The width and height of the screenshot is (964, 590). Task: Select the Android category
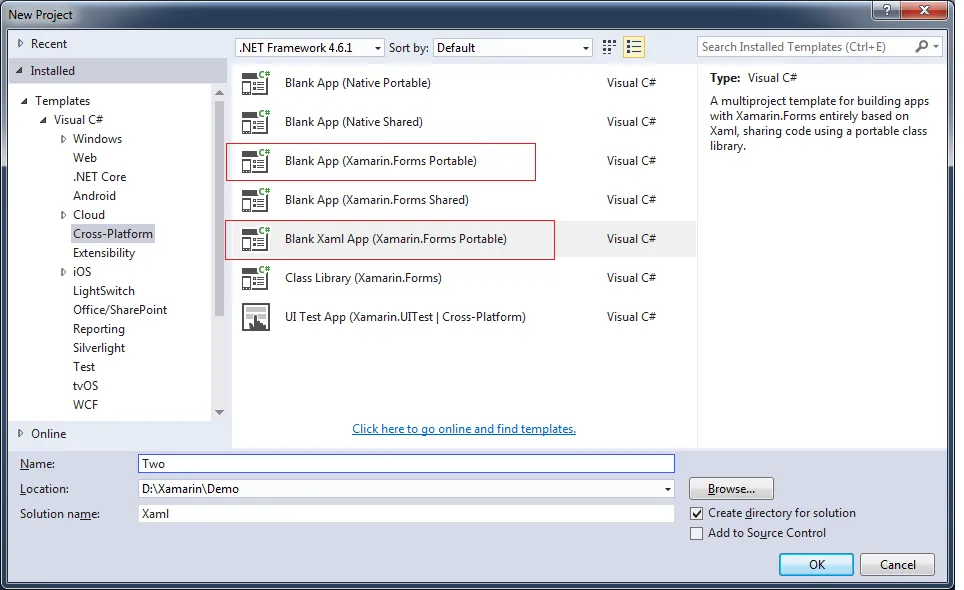pos(94,196)
